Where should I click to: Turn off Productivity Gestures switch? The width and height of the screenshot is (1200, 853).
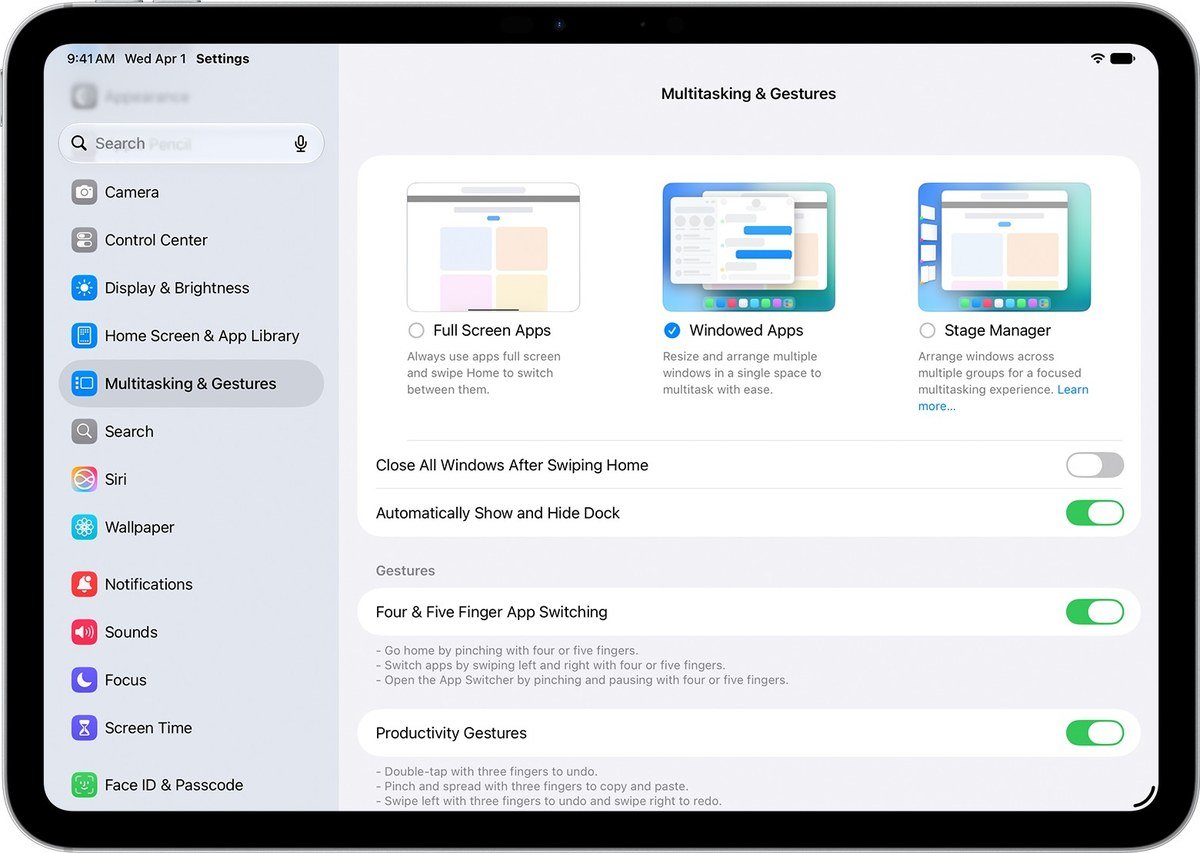click(1095, 733)
